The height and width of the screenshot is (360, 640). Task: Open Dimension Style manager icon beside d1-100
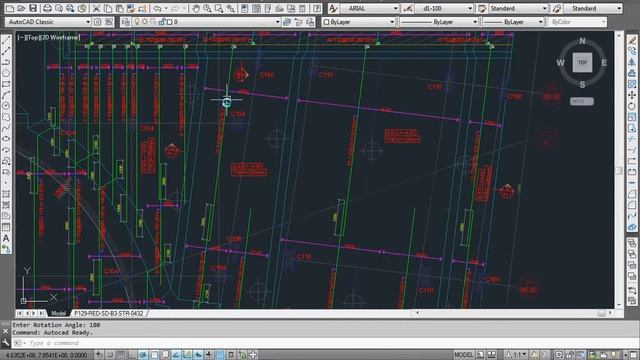[407, 8]
